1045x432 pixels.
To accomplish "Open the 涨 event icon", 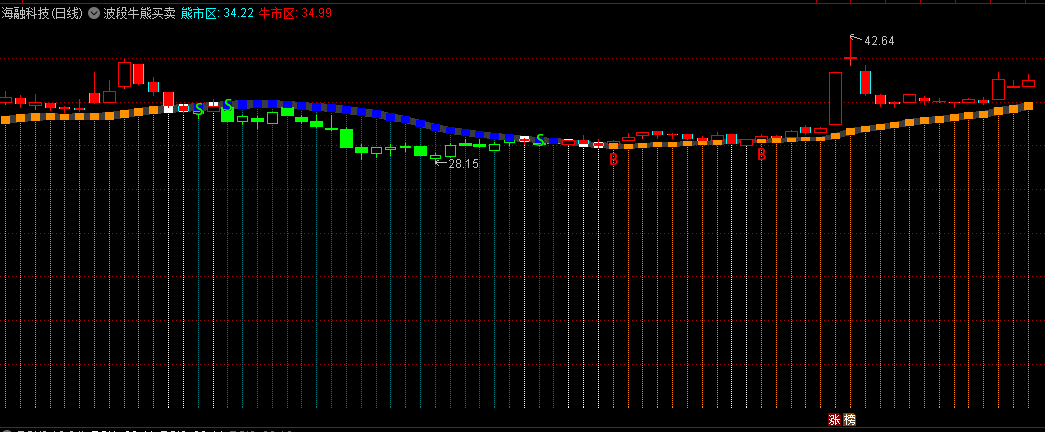I will [x=834, y=419].
